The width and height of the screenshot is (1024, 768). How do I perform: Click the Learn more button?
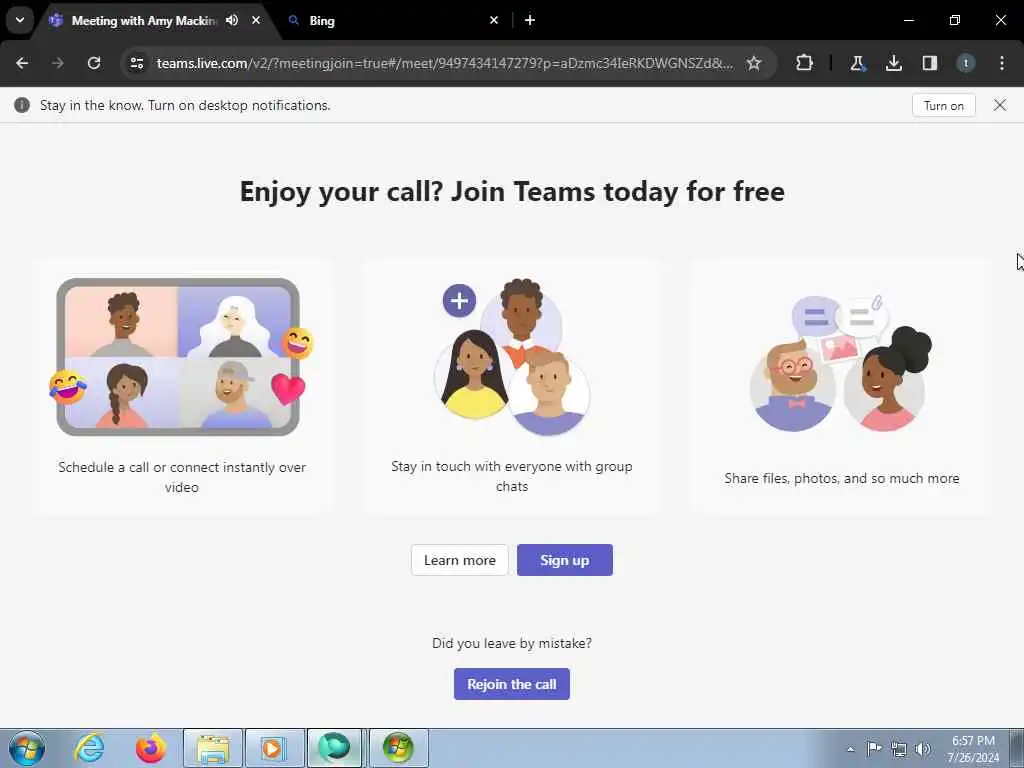click(460, 560)
